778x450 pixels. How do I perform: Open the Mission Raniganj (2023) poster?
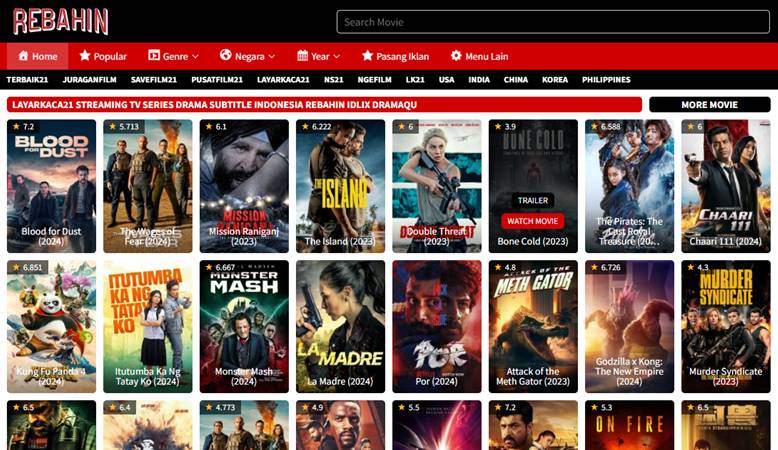click(x=244, y=186)
